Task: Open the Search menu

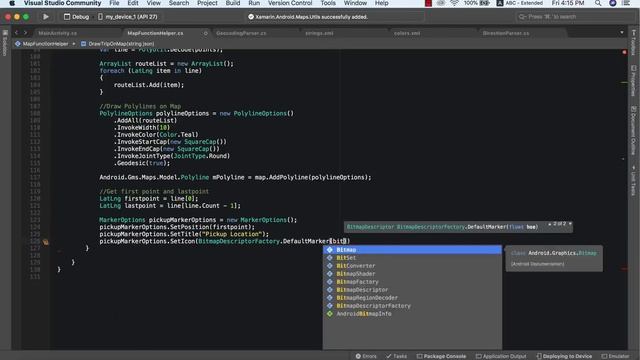Action: pyautogui.click(x=179, y=3)
